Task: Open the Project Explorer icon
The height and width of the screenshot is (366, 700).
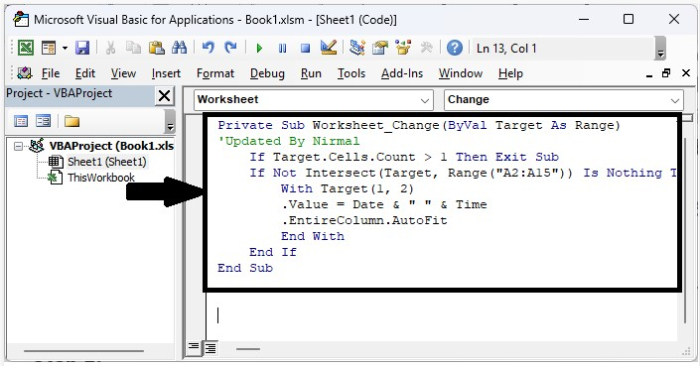Action: click(x=357, y=48)
